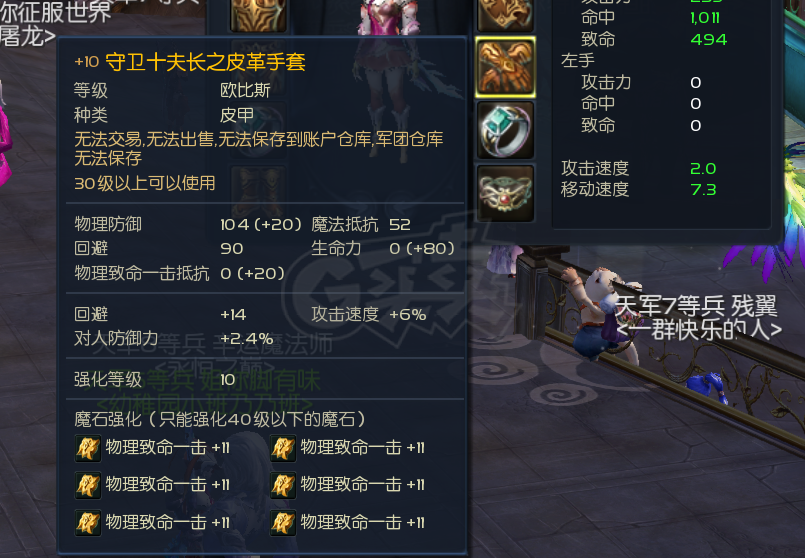Click the shoulder armor slot above the gloves
805x558 pixels.
coord(506,15)
